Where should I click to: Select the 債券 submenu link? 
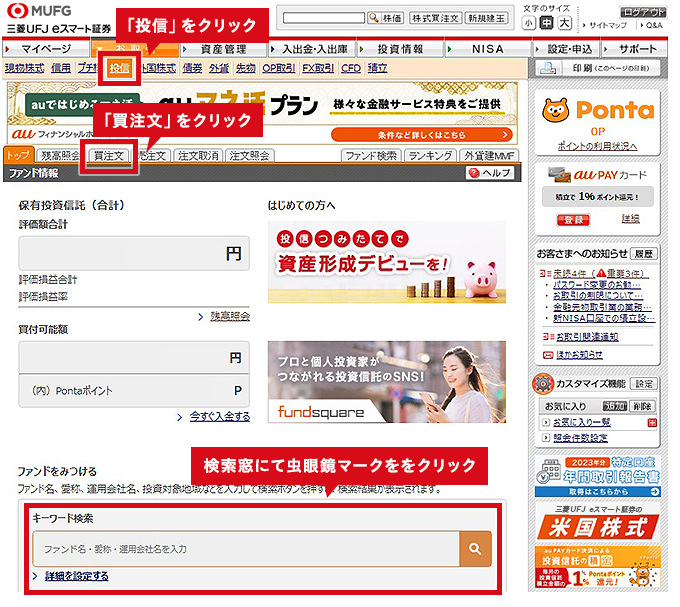[192, 68]
